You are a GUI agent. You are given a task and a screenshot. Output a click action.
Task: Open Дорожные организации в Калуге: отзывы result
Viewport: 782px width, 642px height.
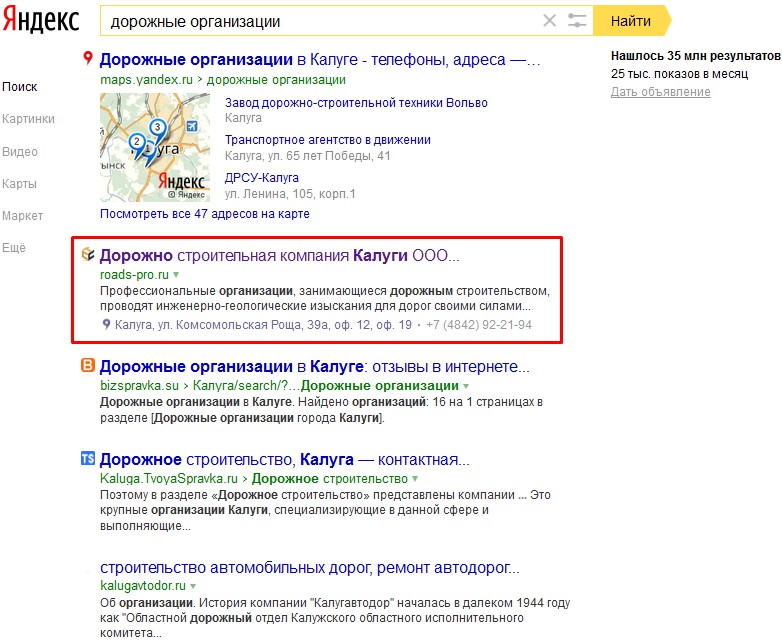(315, 367)
